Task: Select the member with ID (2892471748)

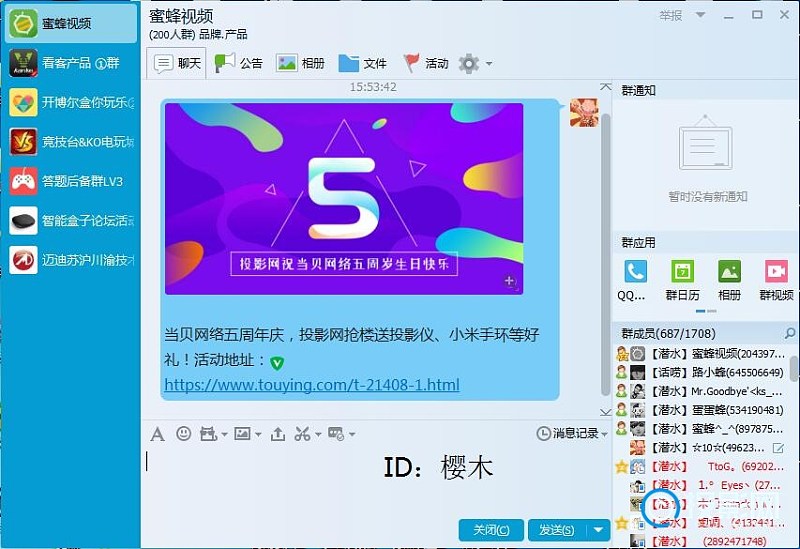Action: tap(701, 541)
